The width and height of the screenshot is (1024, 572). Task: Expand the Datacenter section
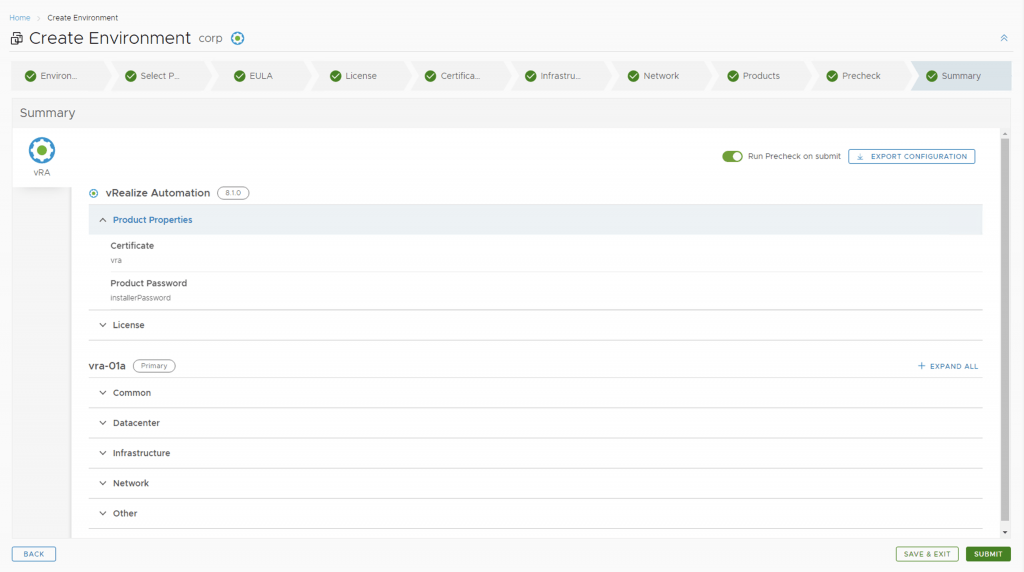pos(103,423)
